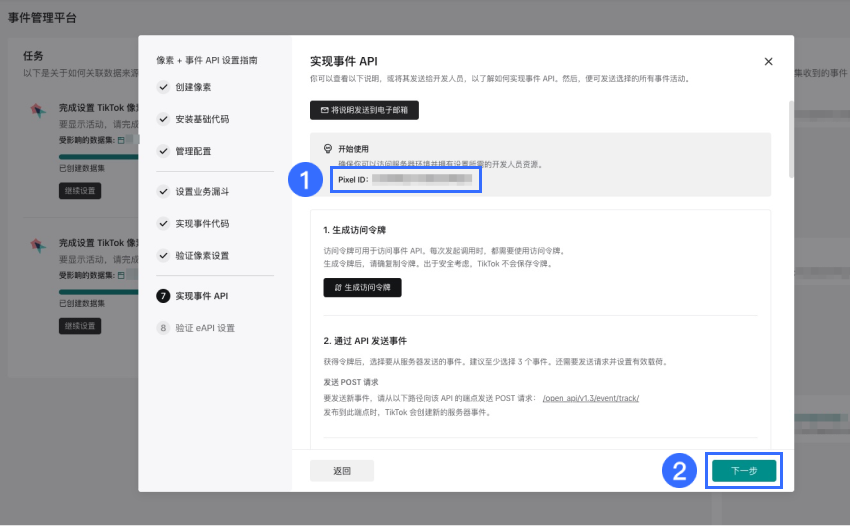
Task: Click the 事件管理平台 page title
Action: 42,18
